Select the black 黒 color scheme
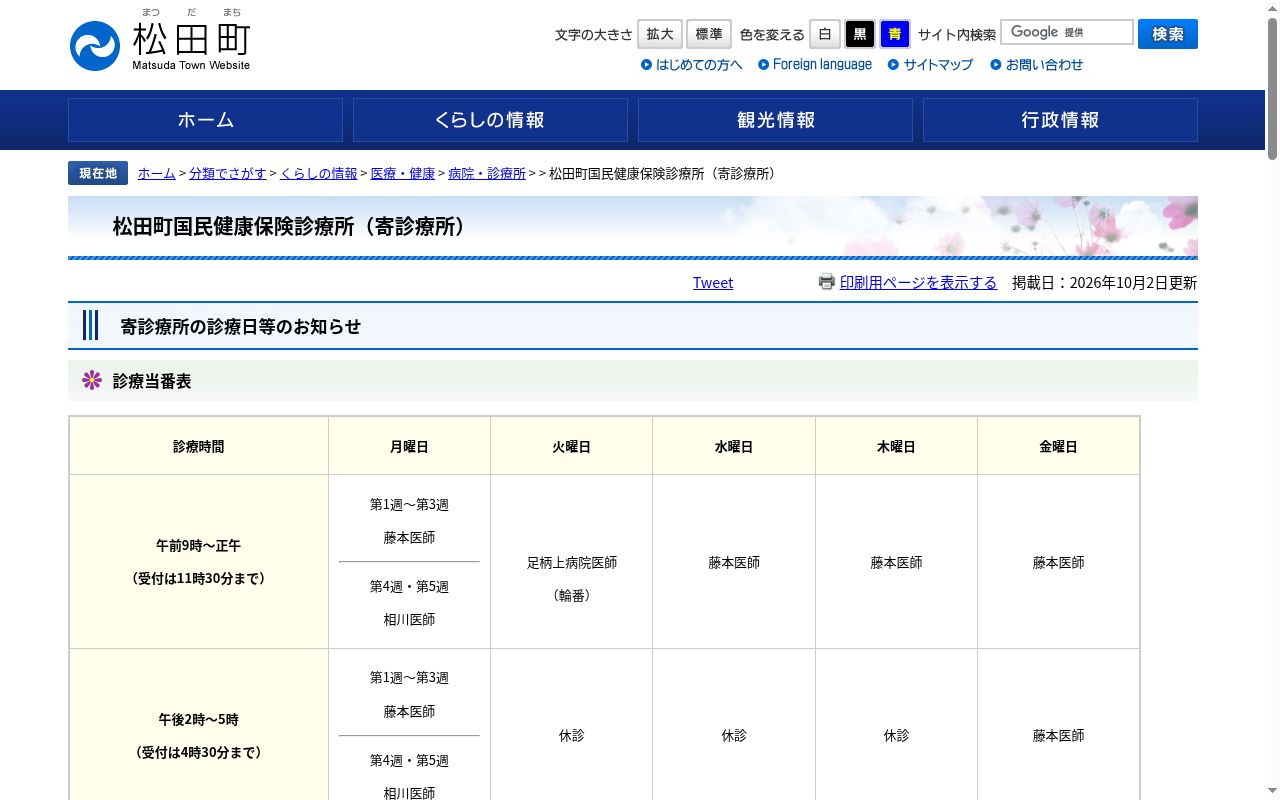Image resolution: width=1280 pixels, height=800 pixels. click(860, 34)
